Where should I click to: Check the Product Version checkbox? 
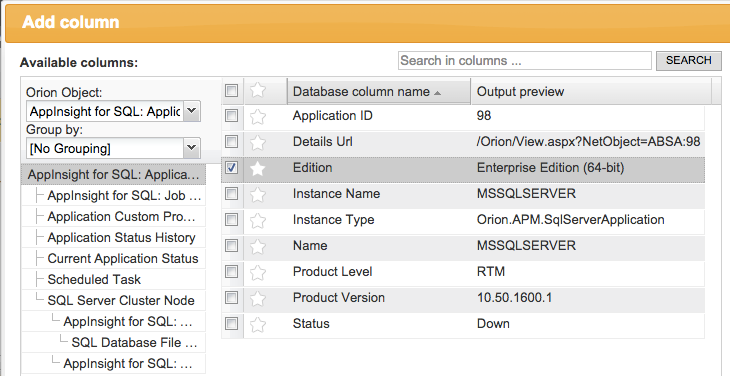(x=231, y=298)
